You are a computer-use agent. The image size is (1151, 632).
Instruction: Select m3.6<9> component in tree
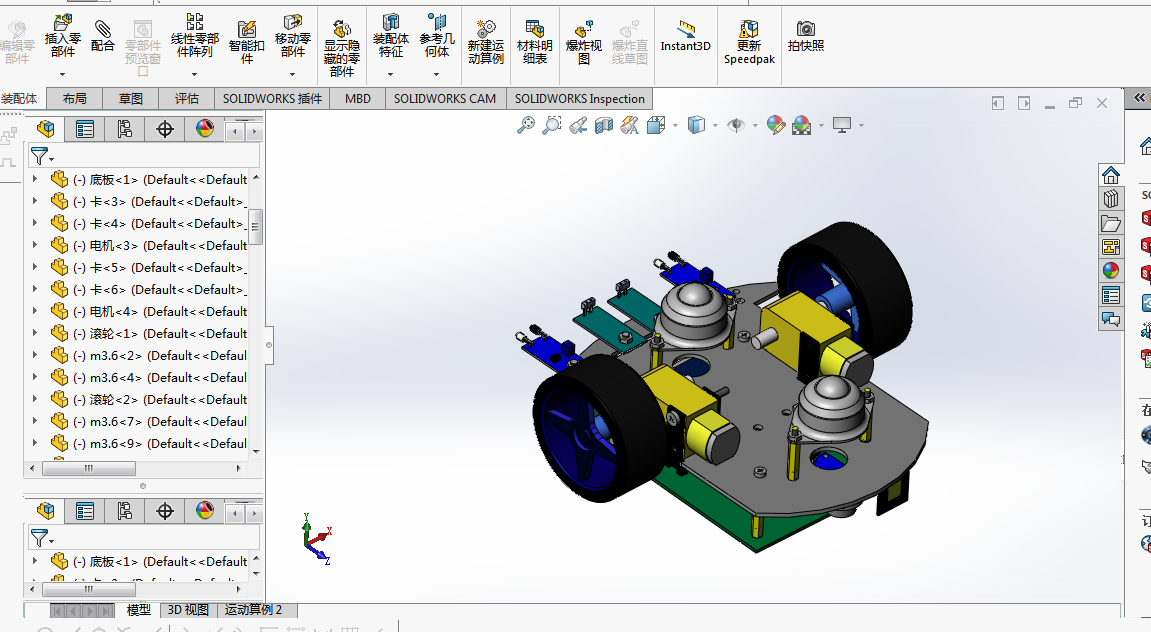148,443
